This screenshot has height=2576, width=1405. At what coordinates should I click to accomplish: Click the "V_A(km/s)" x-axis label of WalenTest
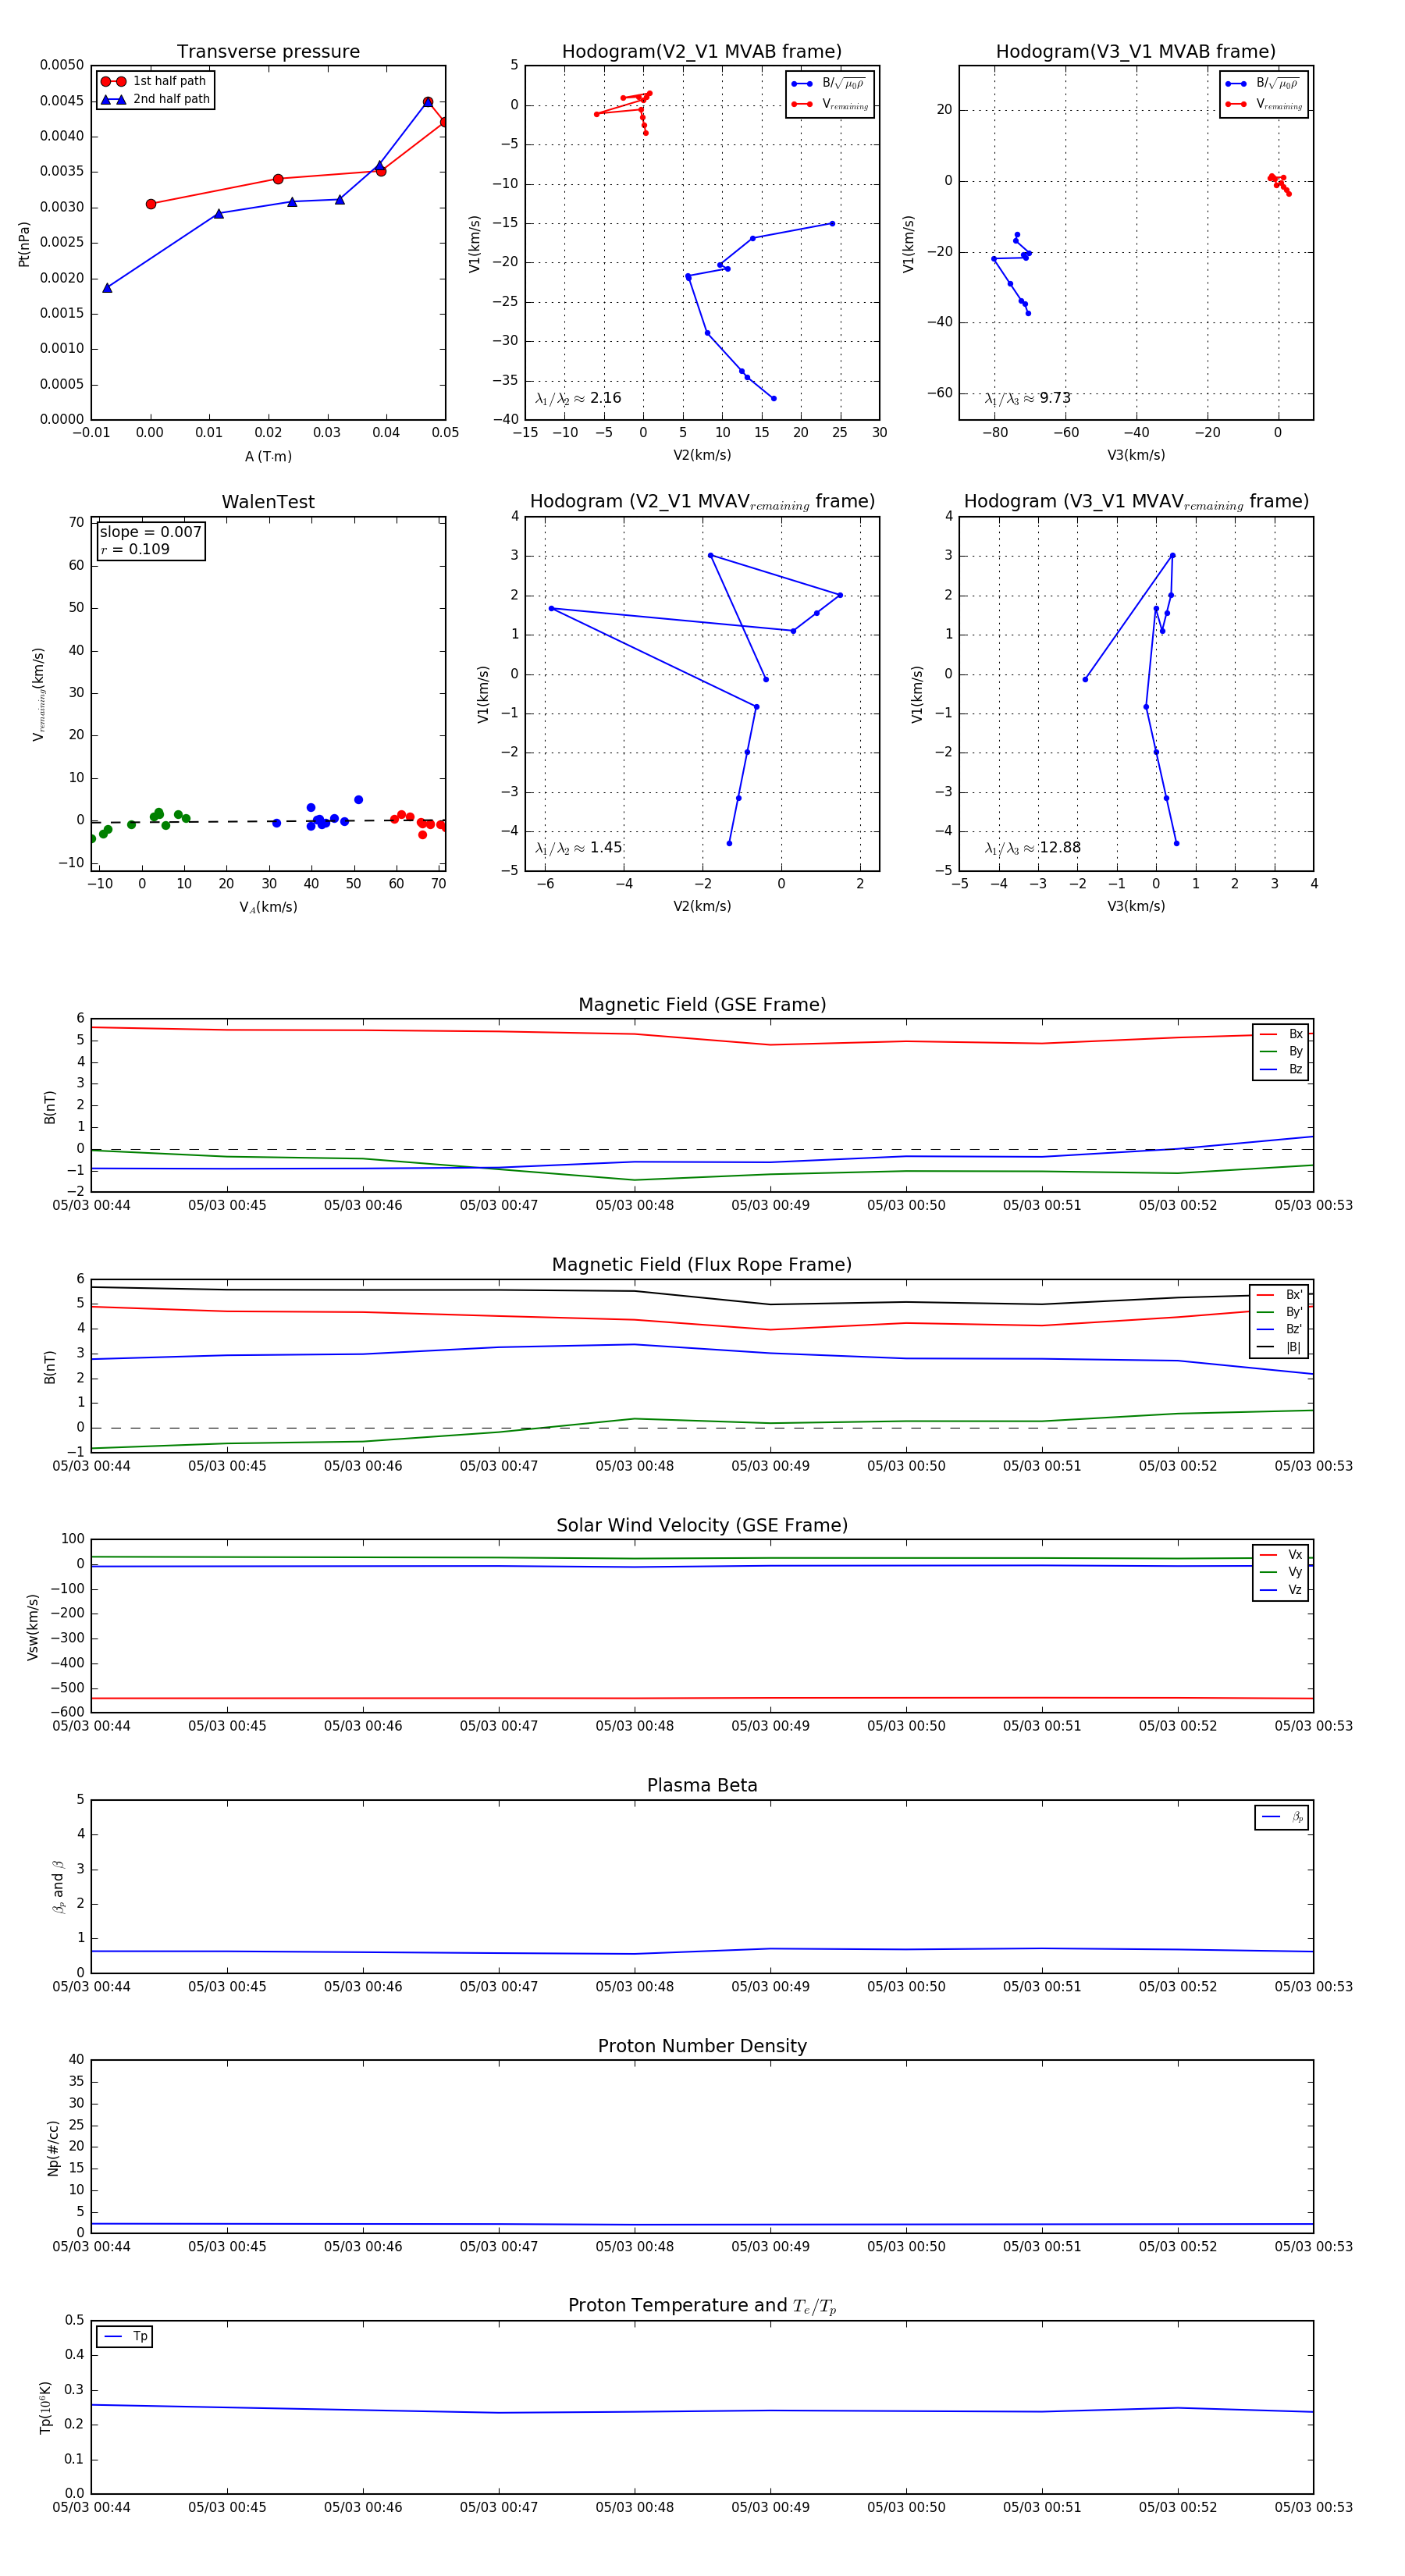tap(268, 907)
